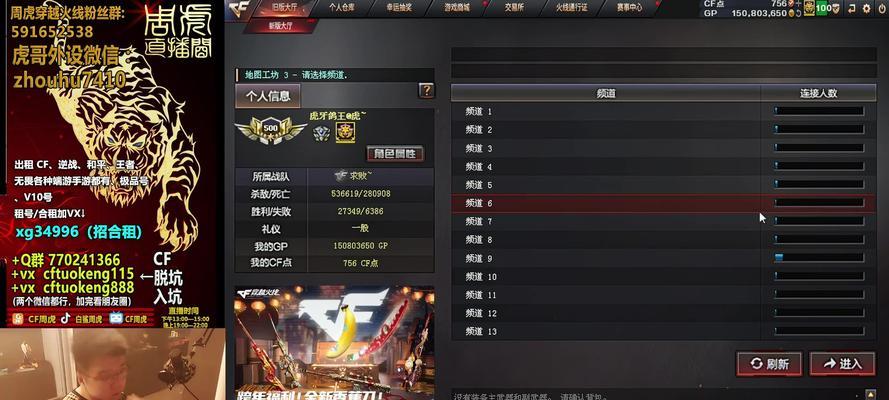Click the 500 rank wings emblem
The image size is (889, 400).
[x=271, y=129]
